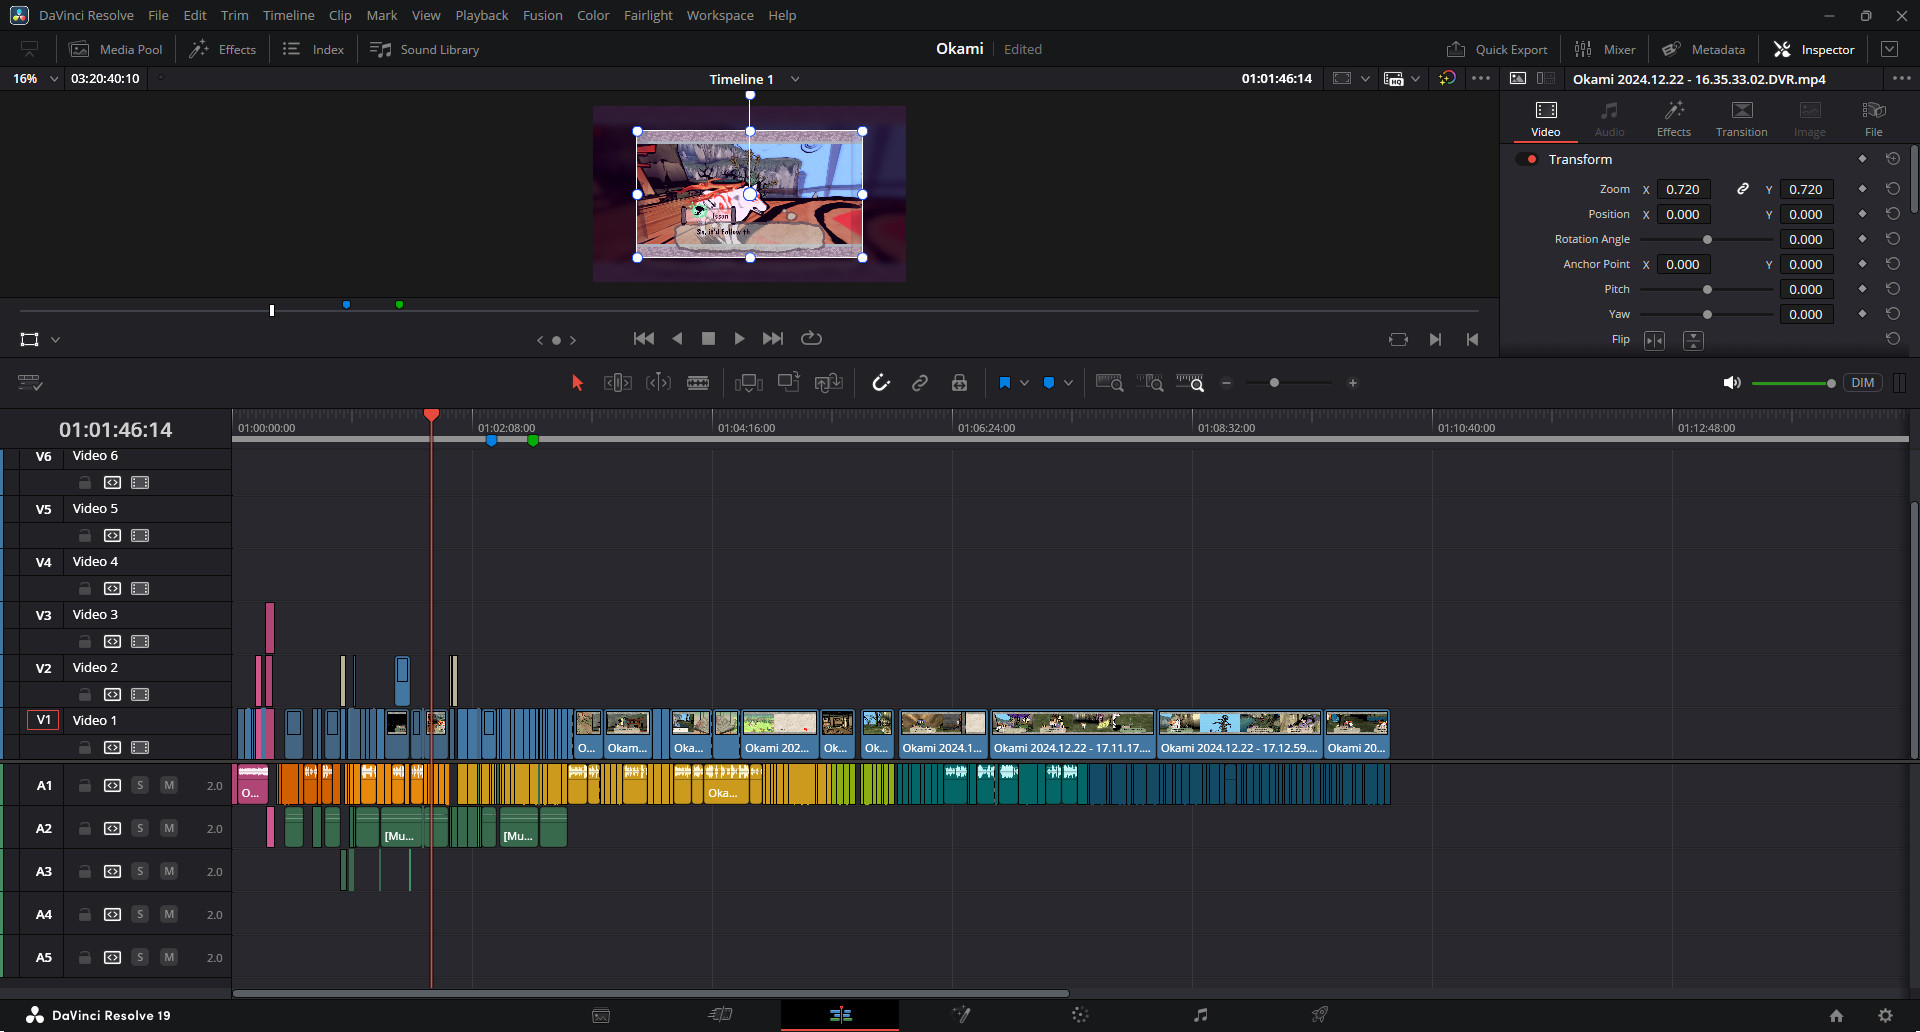Viewport: 1920px width, 1032px height.
Task: Open the Timeline View Options icon
Action: pyautogui.click(x=30, y=383)
